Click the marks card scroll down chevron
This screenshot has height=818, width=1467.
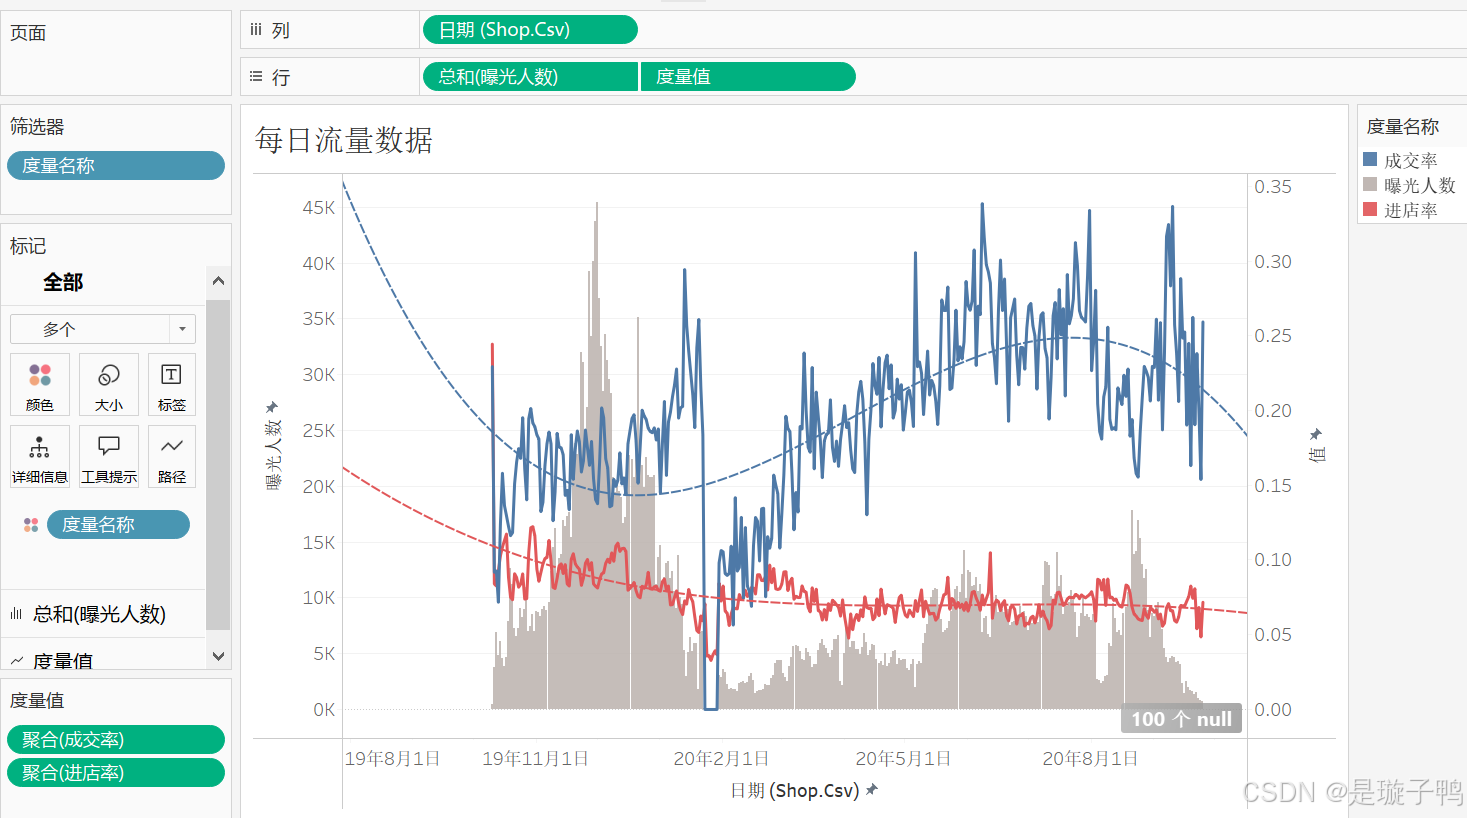click(x=218, y=656)
